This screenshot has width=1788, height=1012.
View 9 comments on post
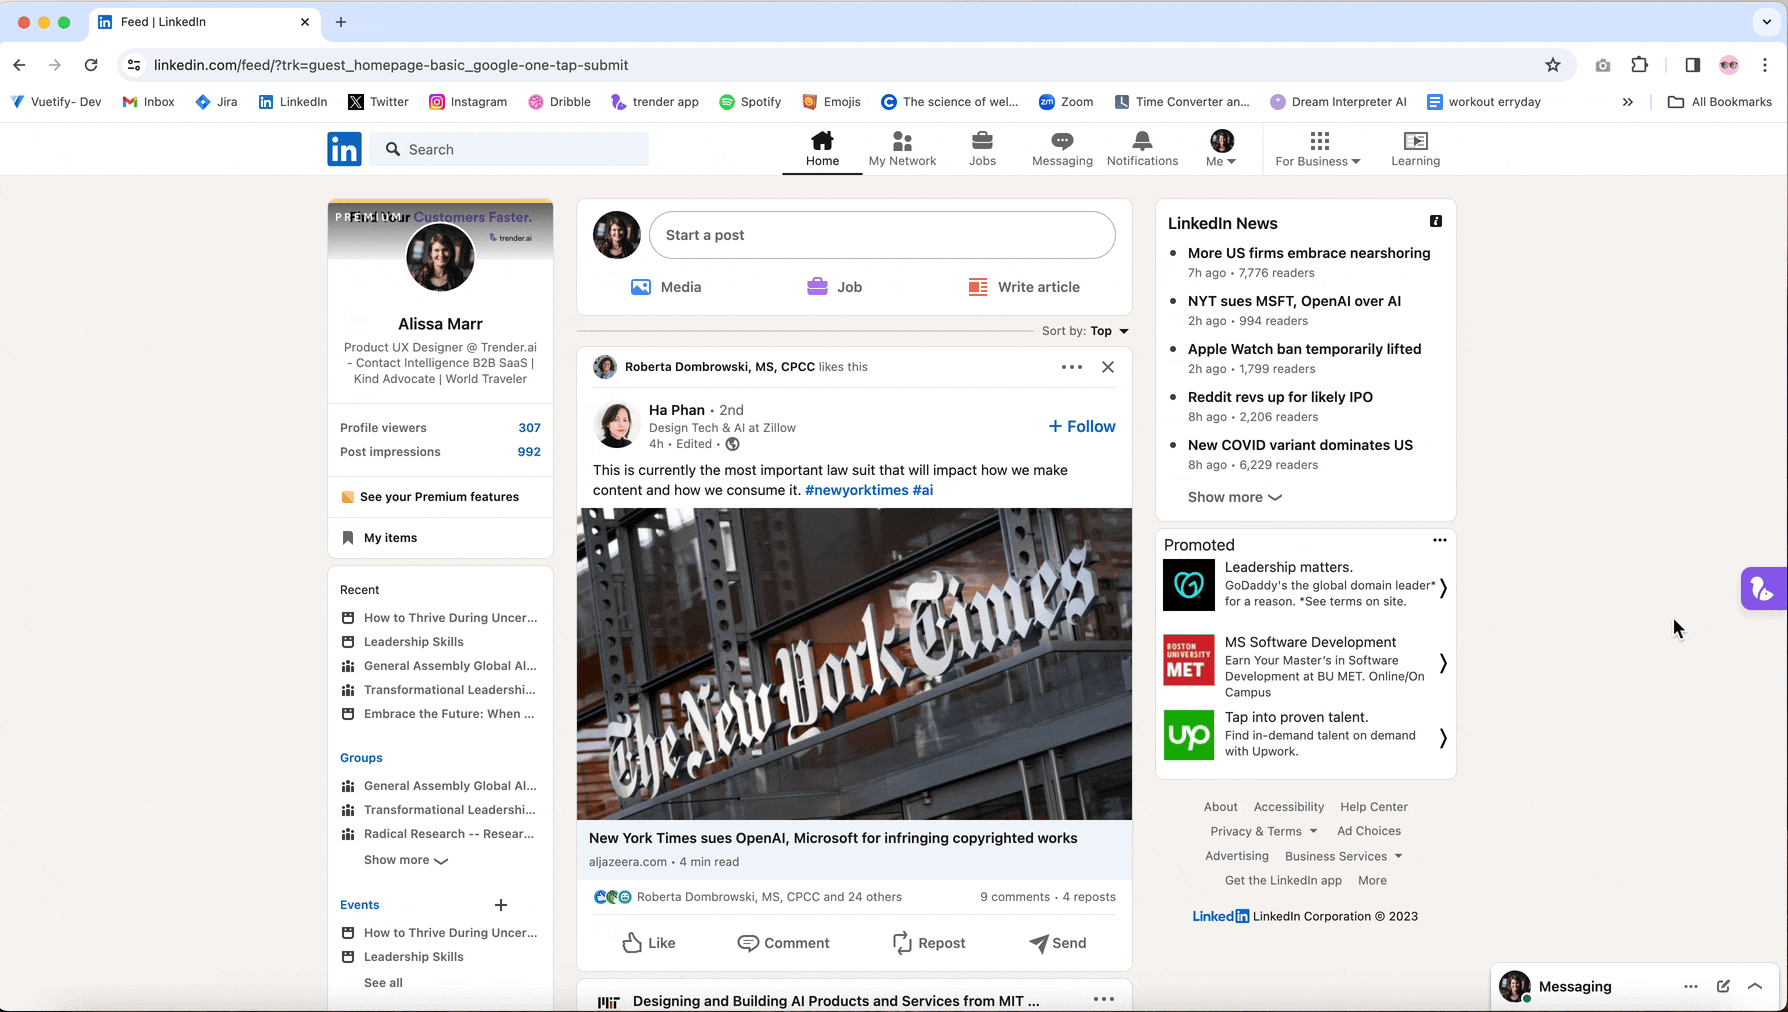(x=1015, y=897)
